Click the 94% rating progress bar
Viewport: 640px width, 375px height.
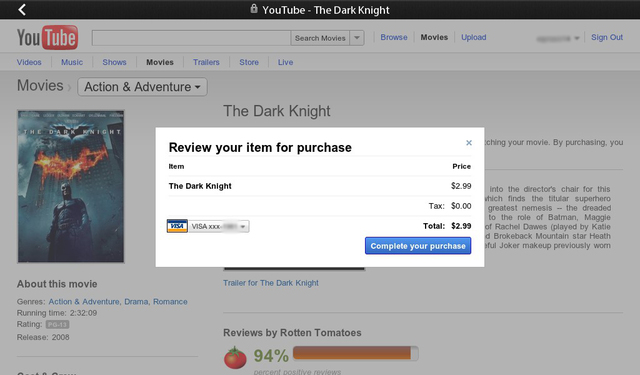click(356, 353)
